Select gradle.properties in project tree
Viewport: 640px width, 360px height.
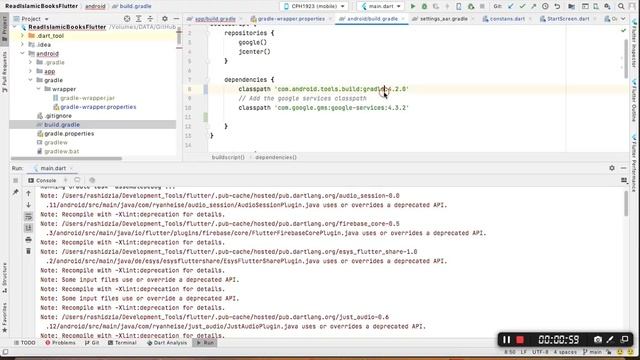point(69,133)
